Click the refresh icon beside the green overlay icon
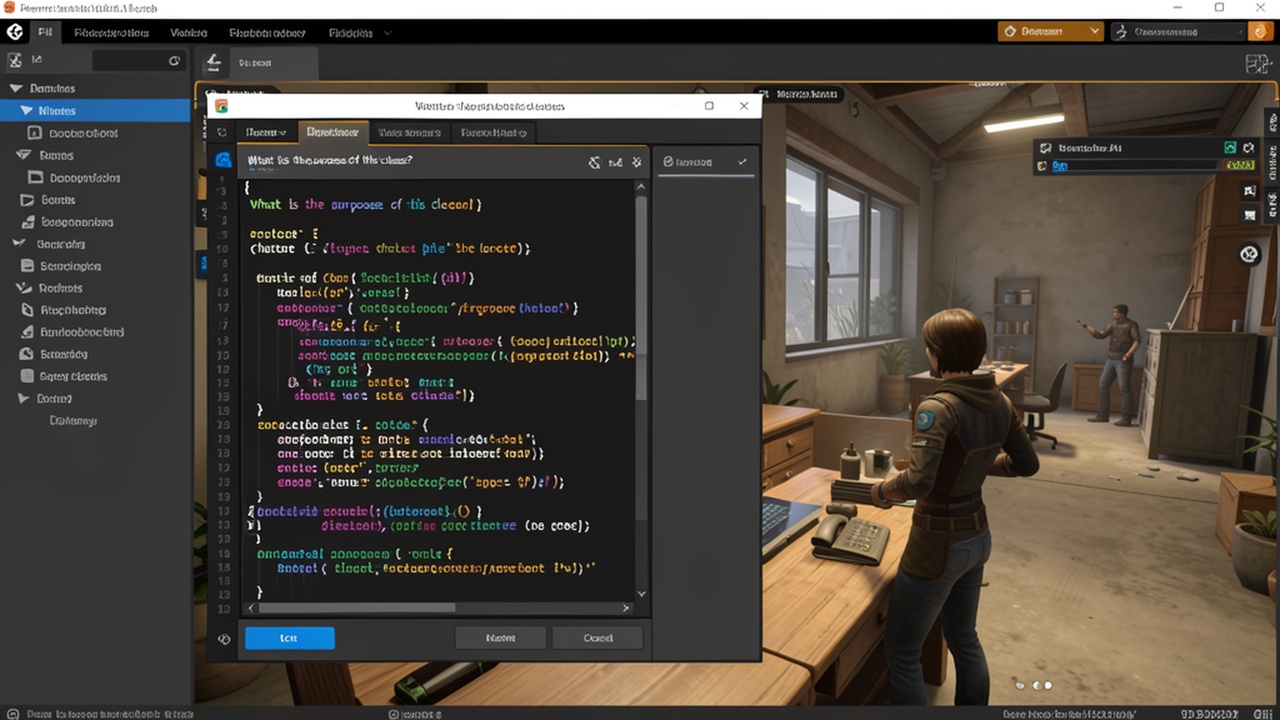This screenshot has height=720, width=1280. click(x=1249, y=148)
